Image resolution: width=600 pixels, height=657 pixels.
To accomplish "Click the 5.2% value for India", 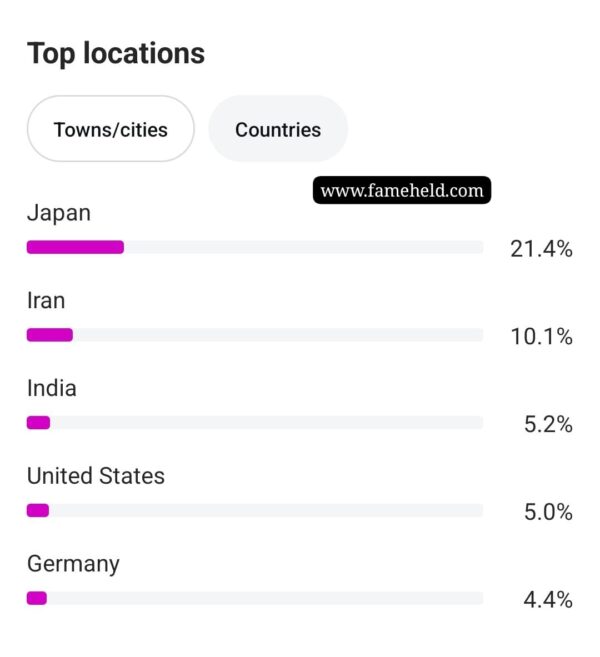I will [548, 425].
